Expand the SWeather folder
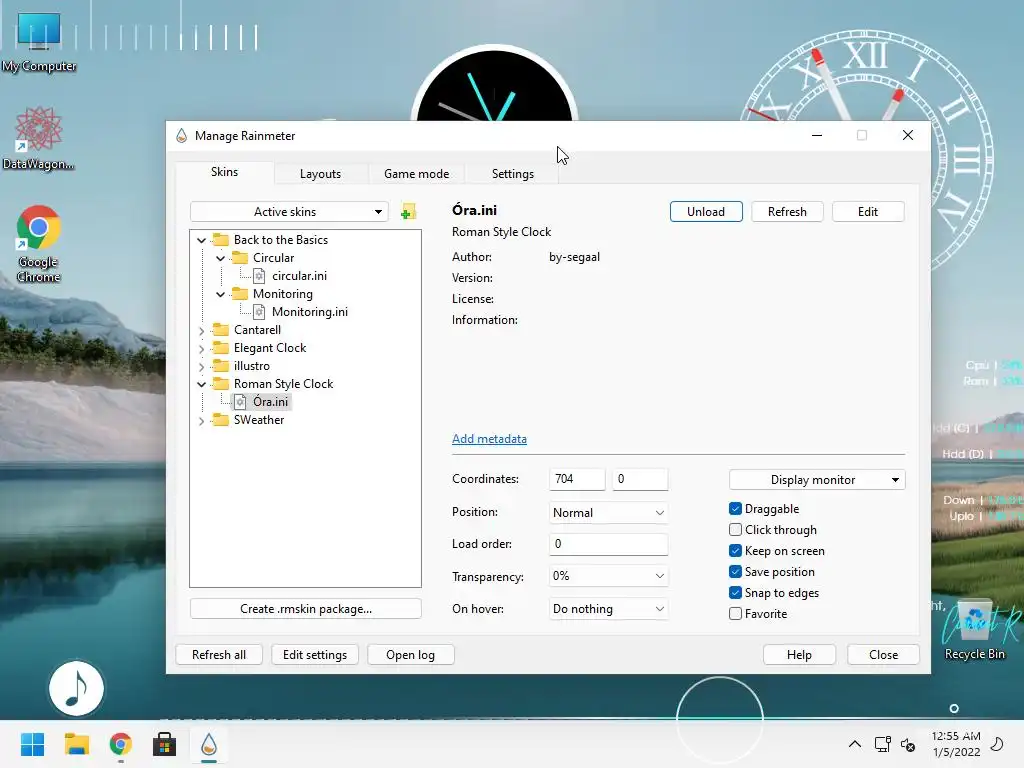 [x=201, y=421]
